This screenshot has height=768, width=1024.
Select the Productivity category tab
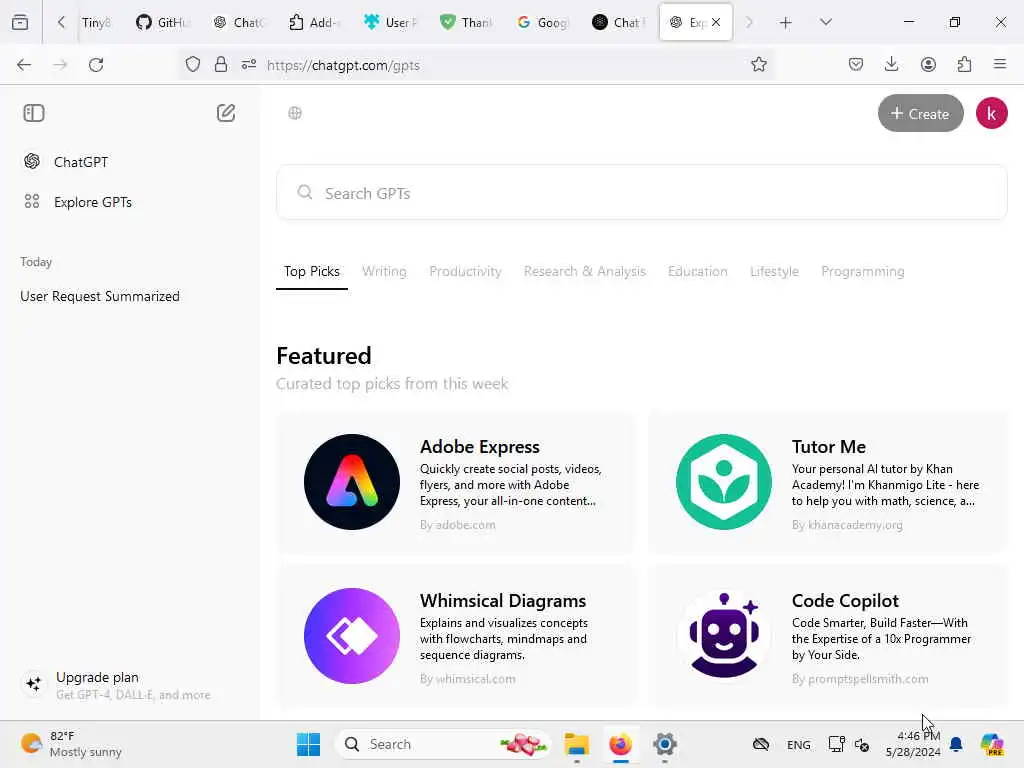[465, 271]
